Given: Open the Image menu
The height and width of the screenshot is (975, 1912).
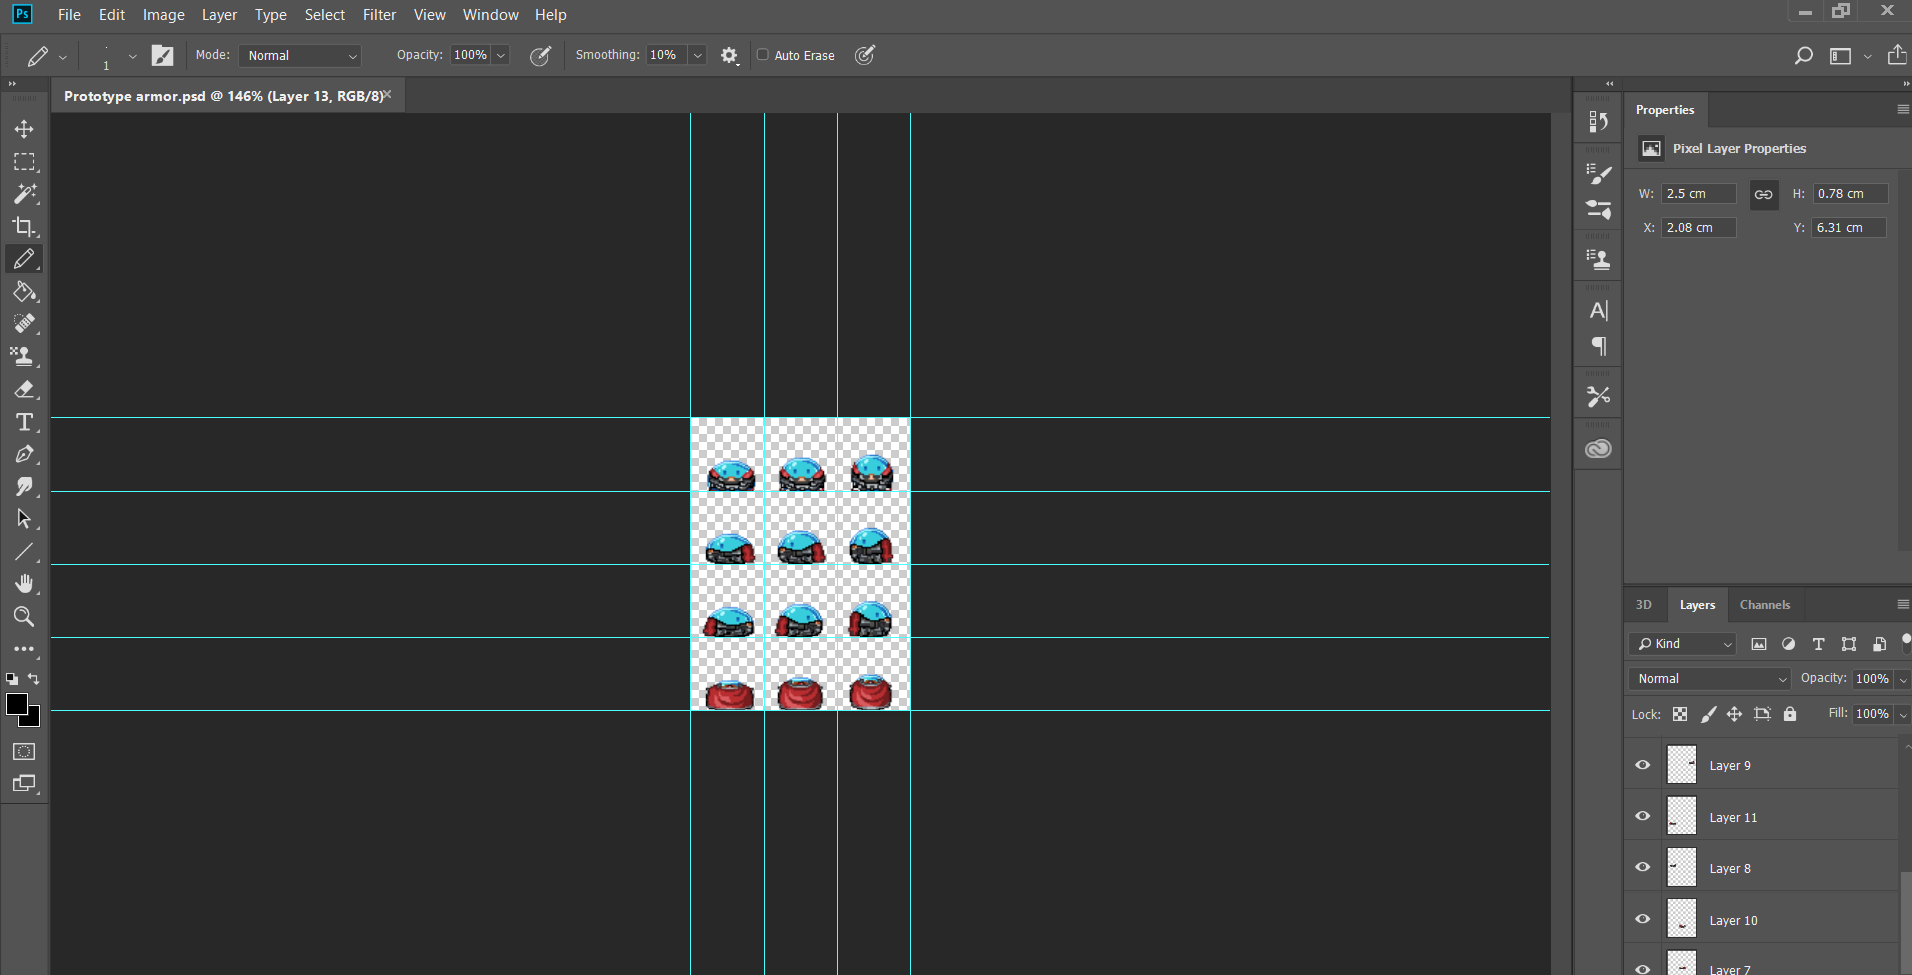Looking at the screenshot, I should point(163,15).
